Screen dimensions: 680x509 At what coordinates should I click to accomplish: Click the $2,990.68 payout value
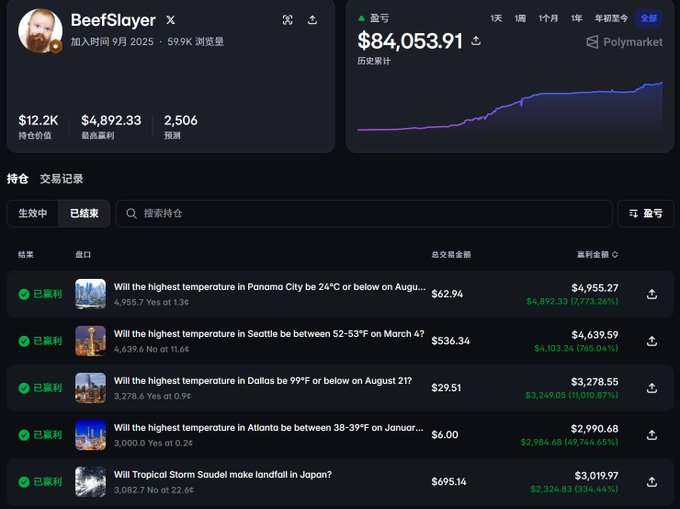[x=595, y=428]
